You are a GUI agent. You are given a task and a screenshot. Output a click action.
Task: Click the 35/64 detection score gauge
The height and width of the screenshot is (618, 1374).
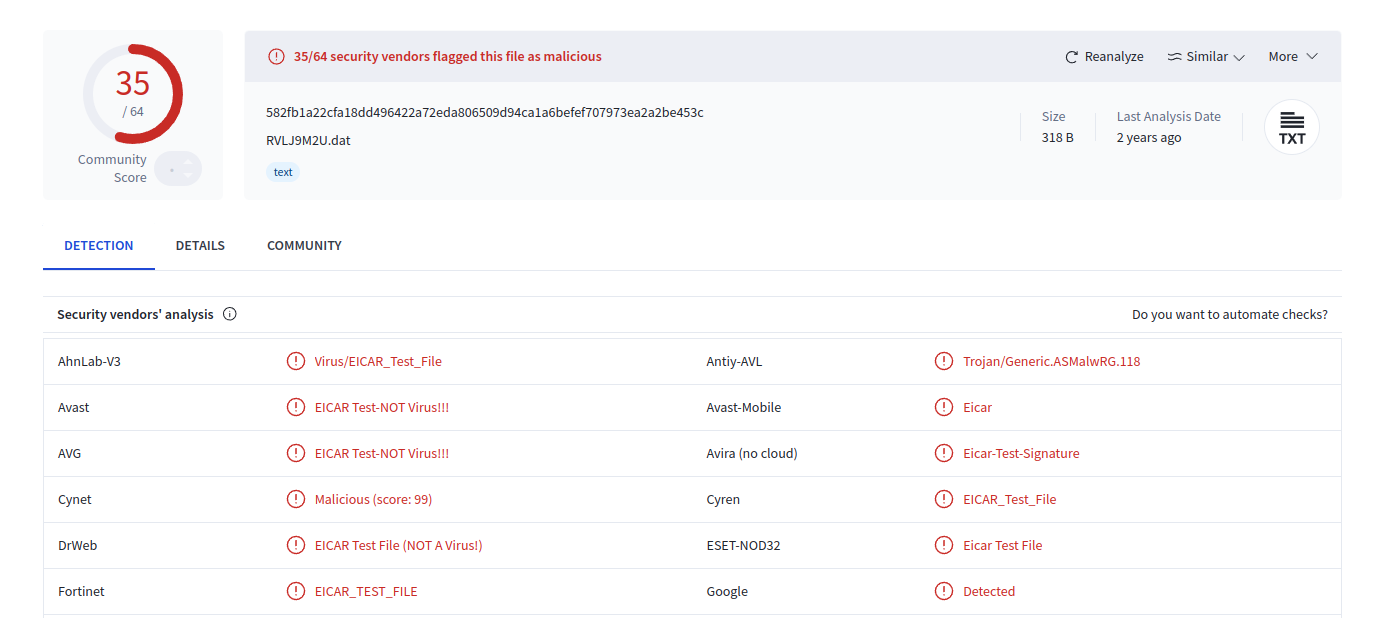(x=133, y=94)
